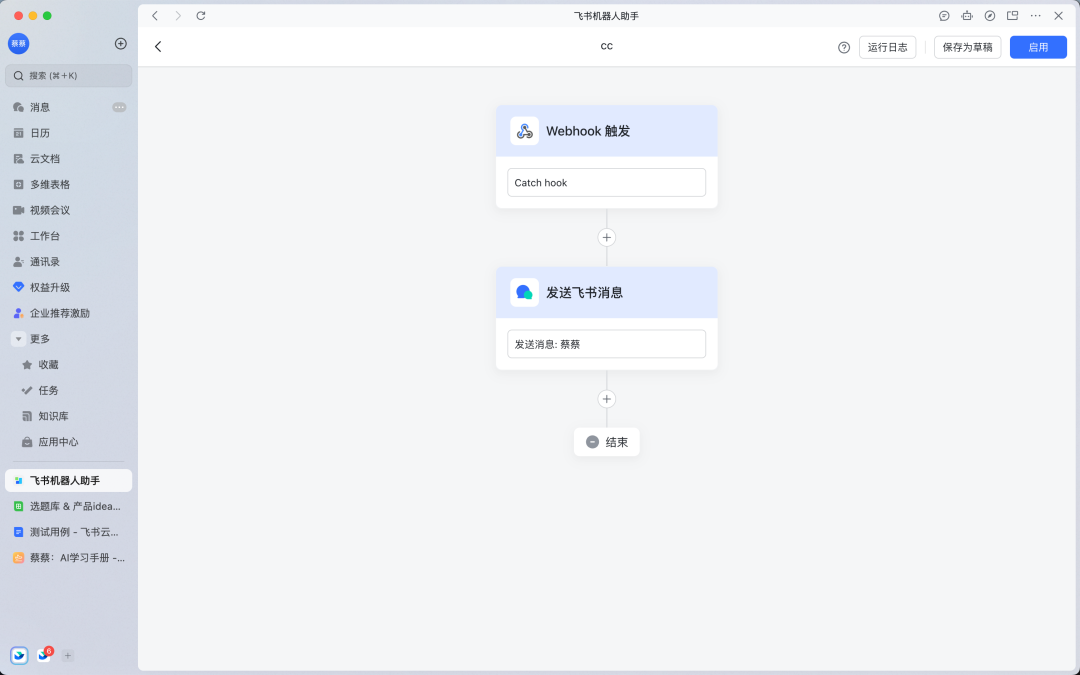Open the chat bubble icon in title bar

point(944,16)
